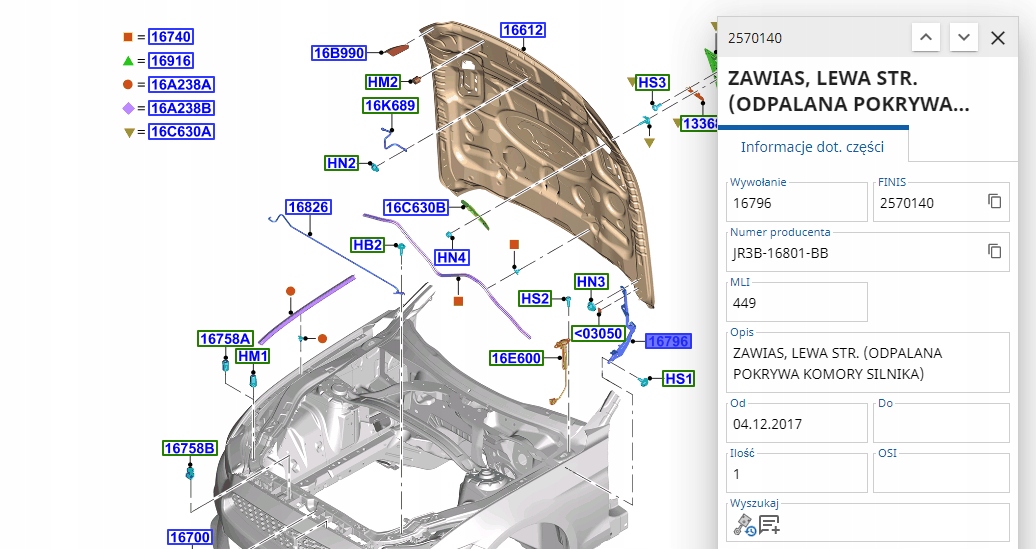
Task: Click the HS1 callout label
Action: pyautogui.click(x=679, y=379)
